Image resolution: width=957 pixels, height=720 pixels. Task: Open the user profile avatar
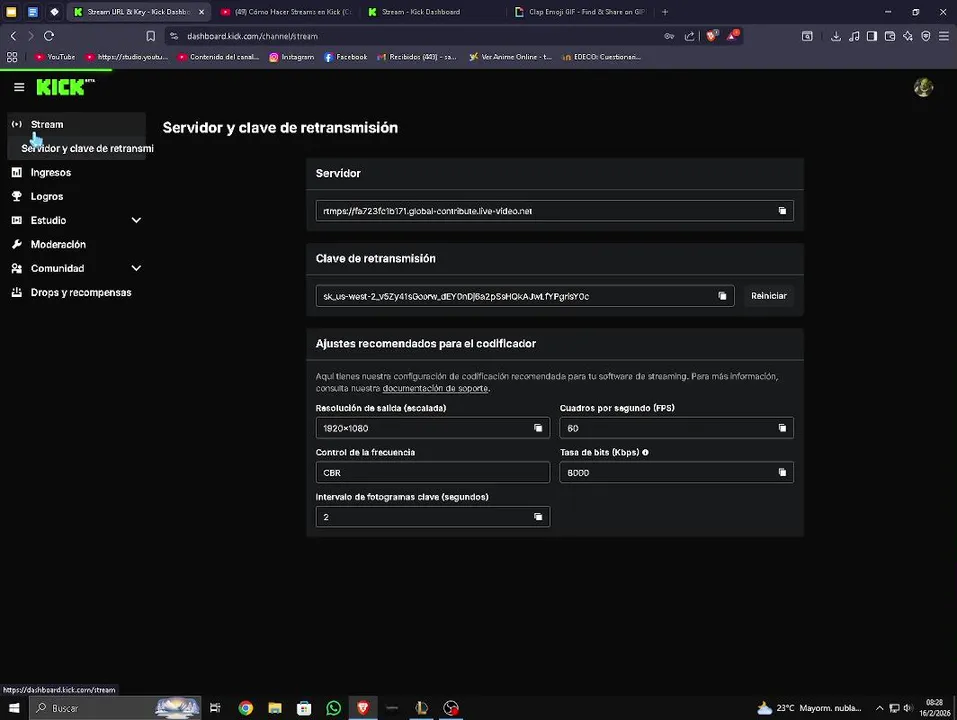coord(923,87)
